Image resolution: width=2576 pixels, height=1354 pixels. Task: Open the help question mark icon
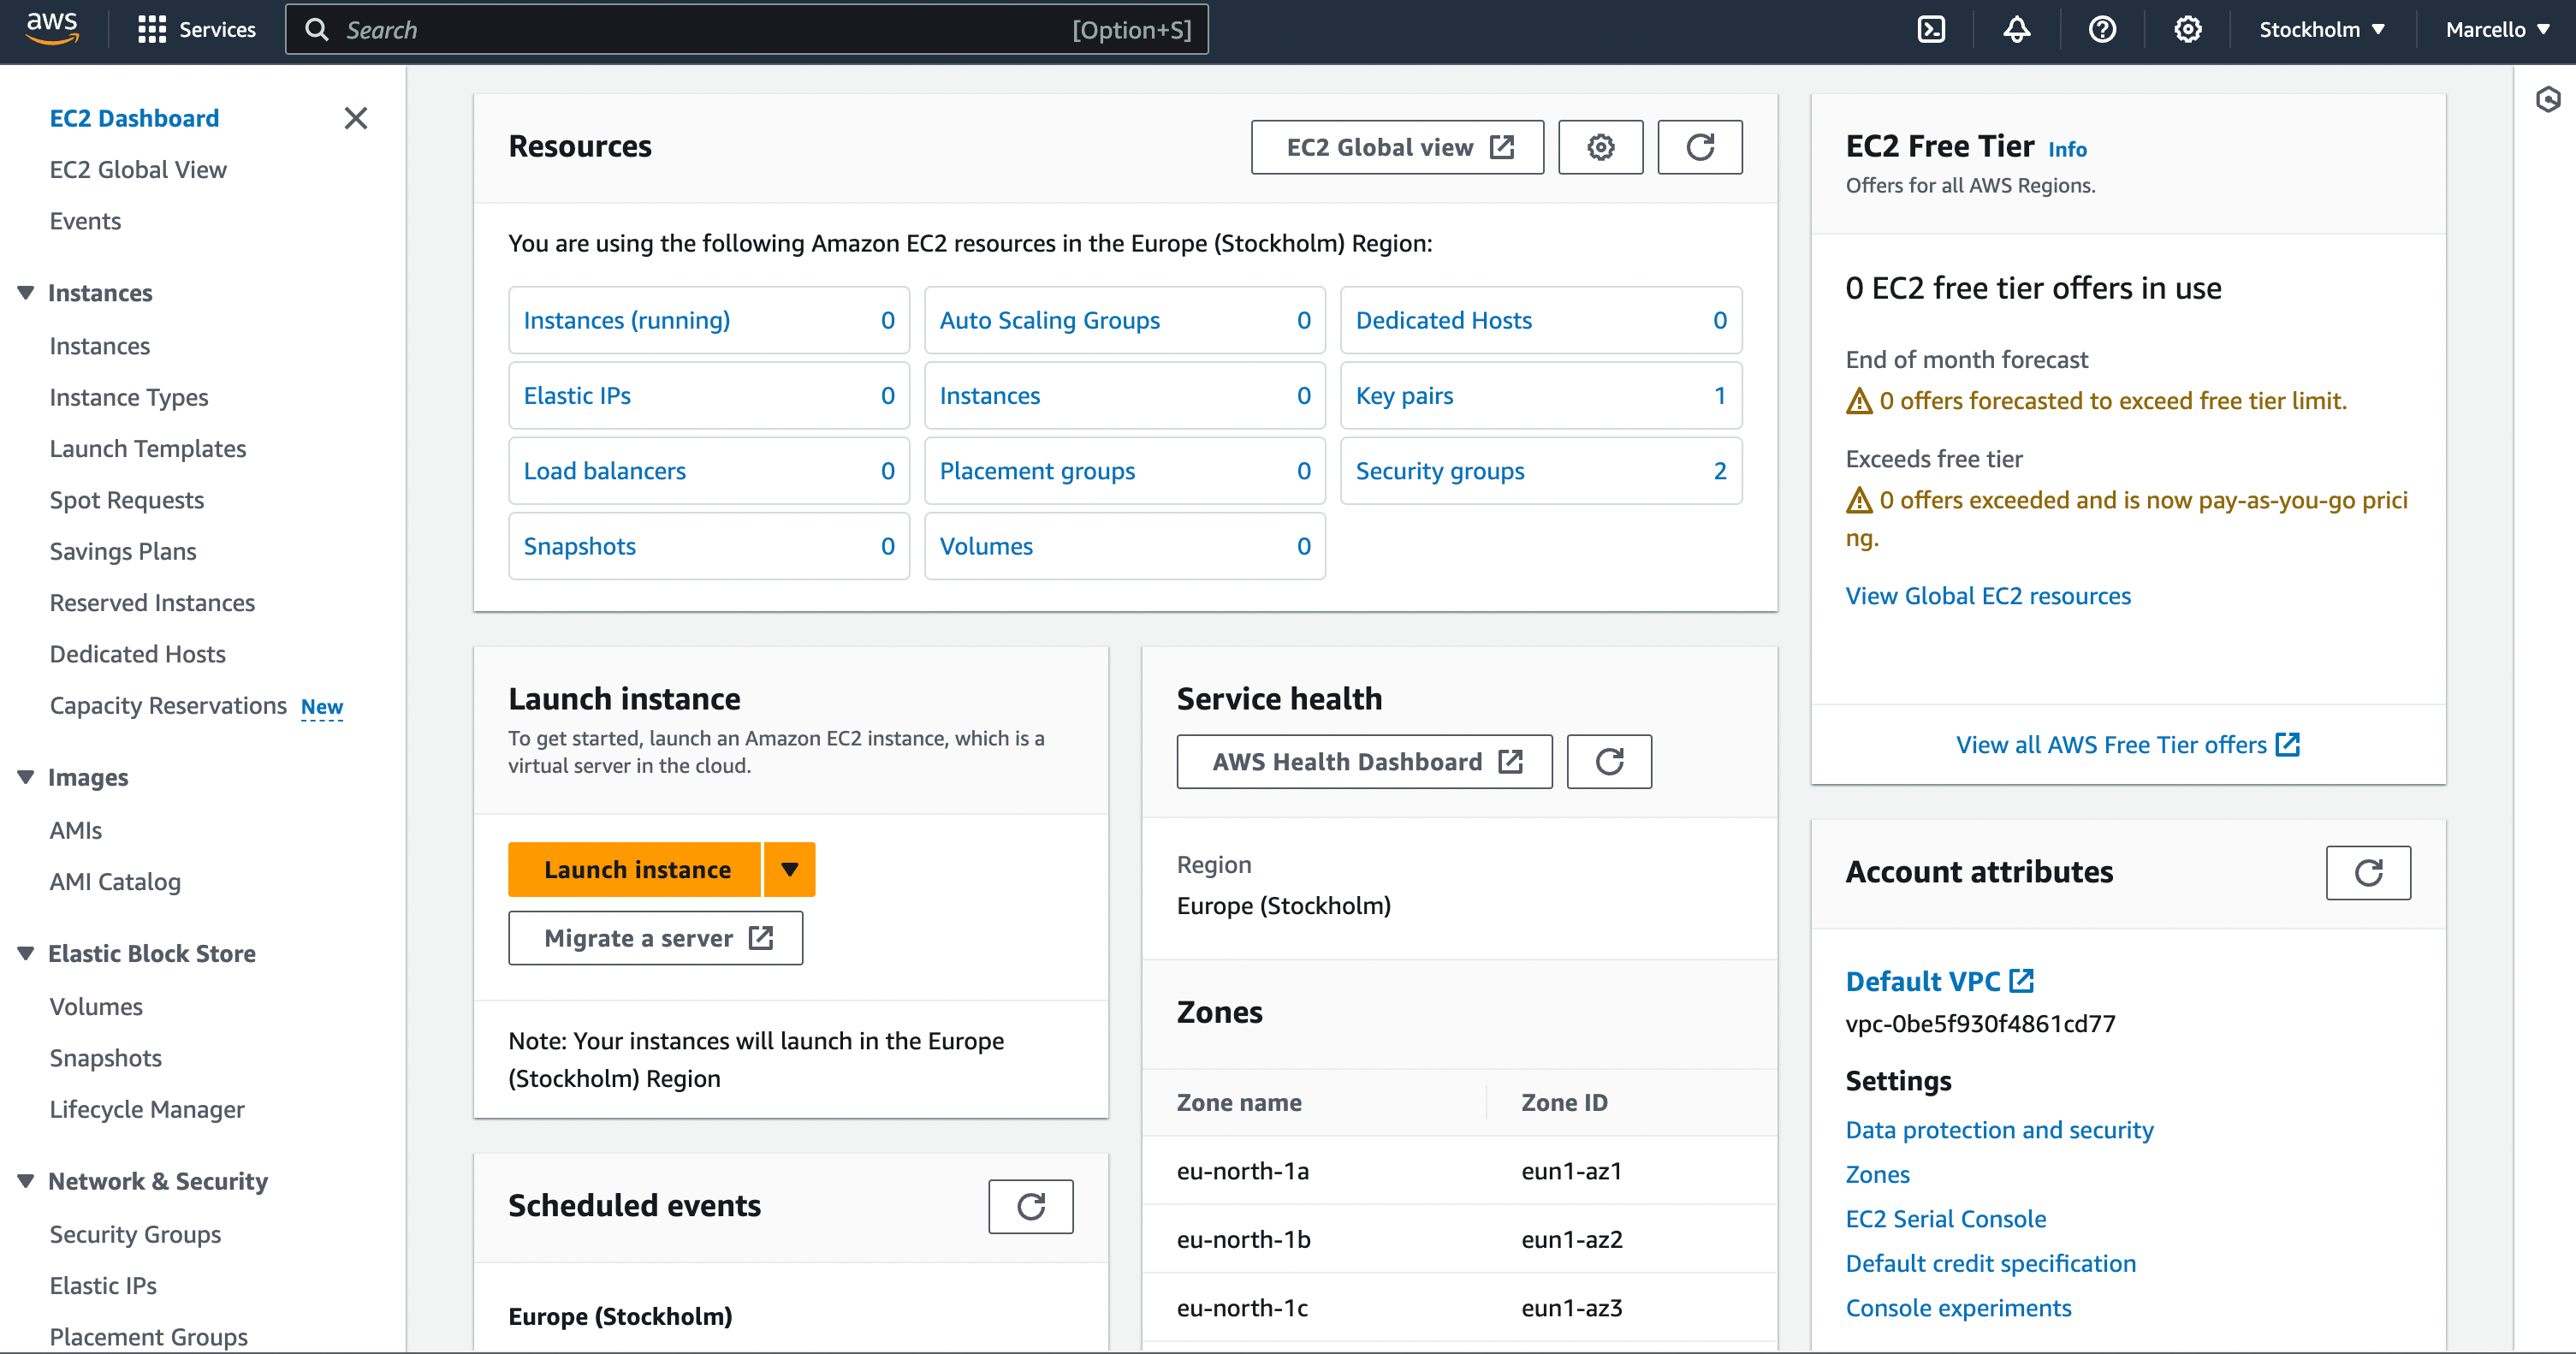pyautogui.click(x=2102, y=30)
